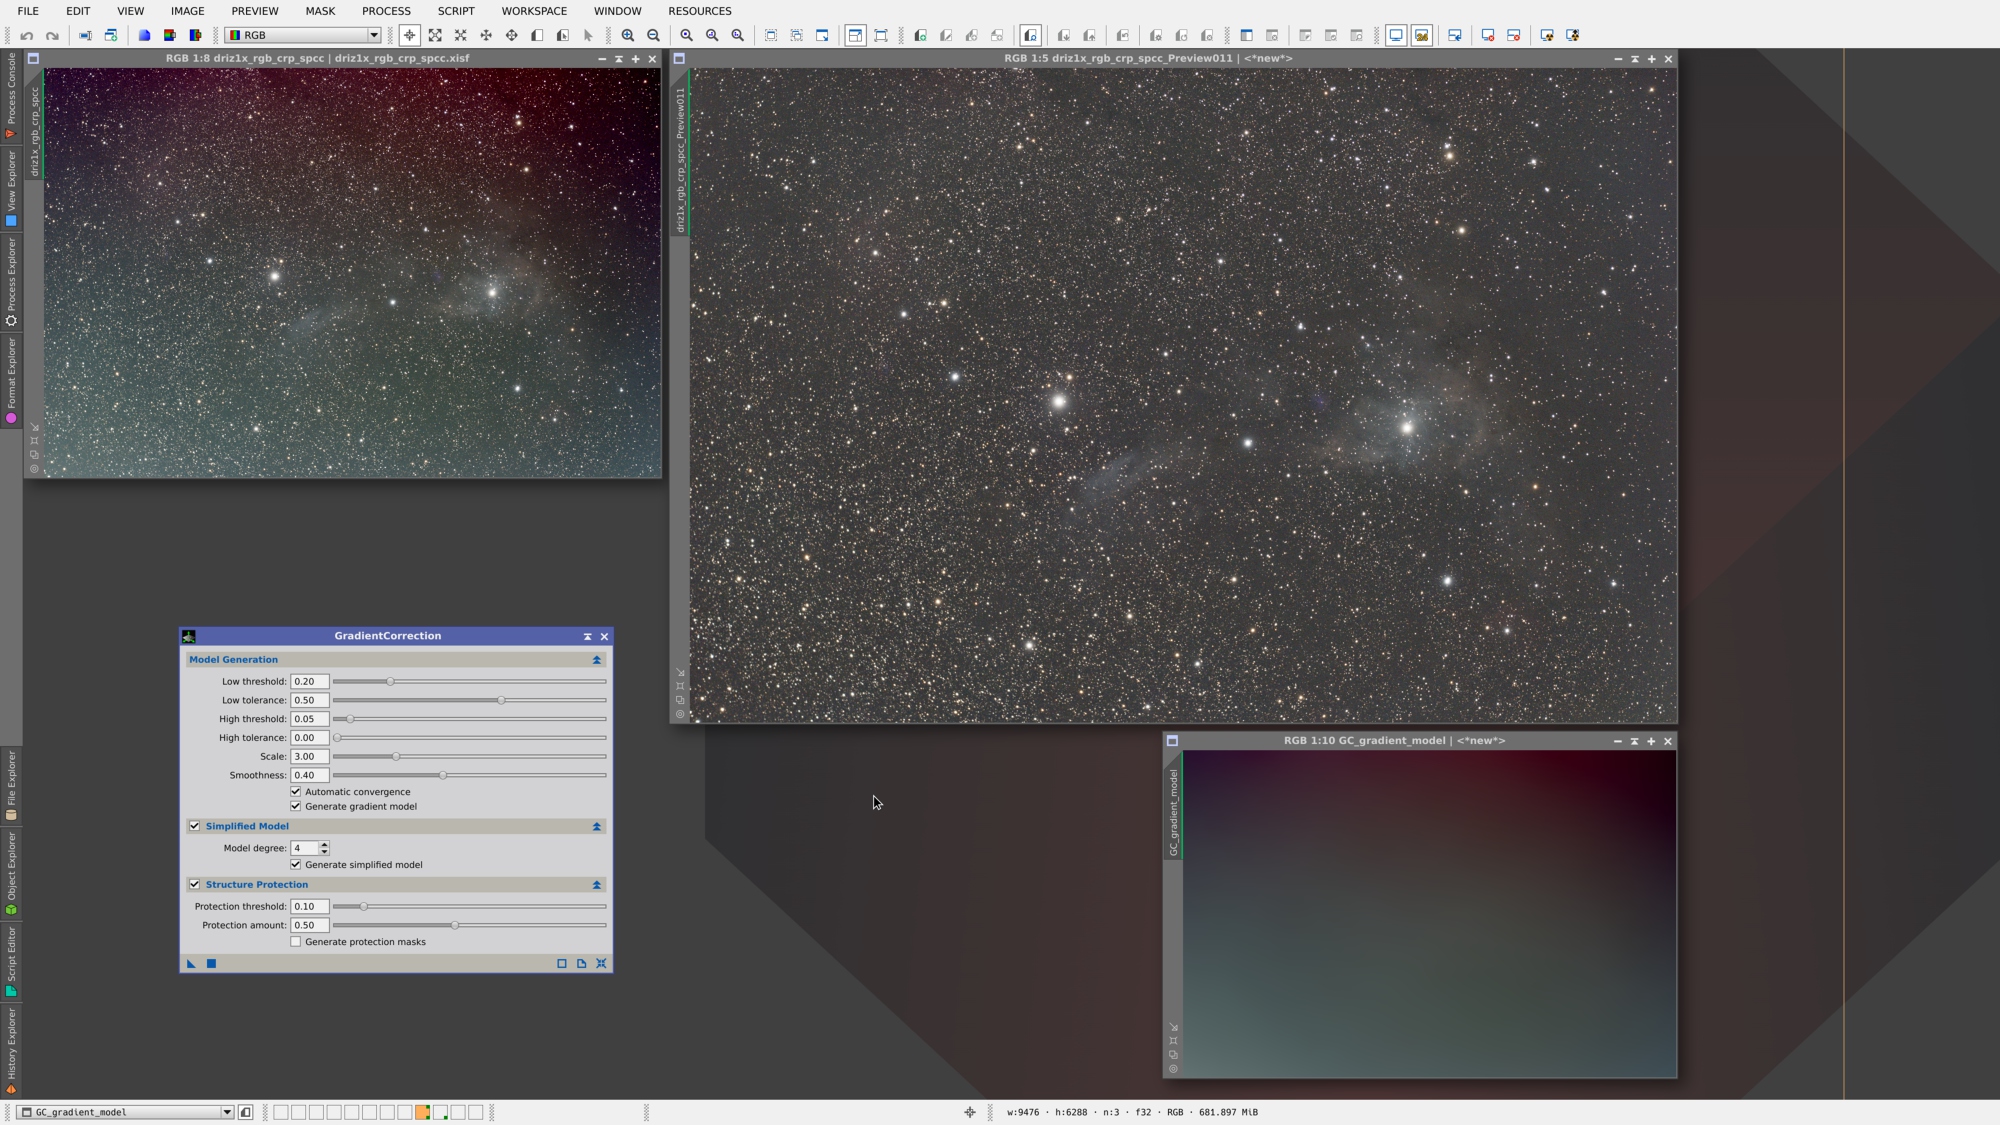
Task: Open the IMAGE menu
Action: pos(187,11)
